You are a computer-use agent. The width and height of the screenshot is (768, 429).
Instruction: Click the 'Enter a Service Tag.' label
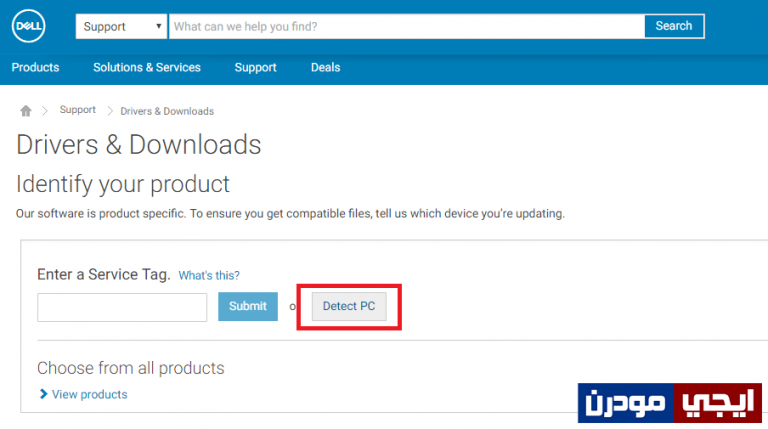point(104,275)
